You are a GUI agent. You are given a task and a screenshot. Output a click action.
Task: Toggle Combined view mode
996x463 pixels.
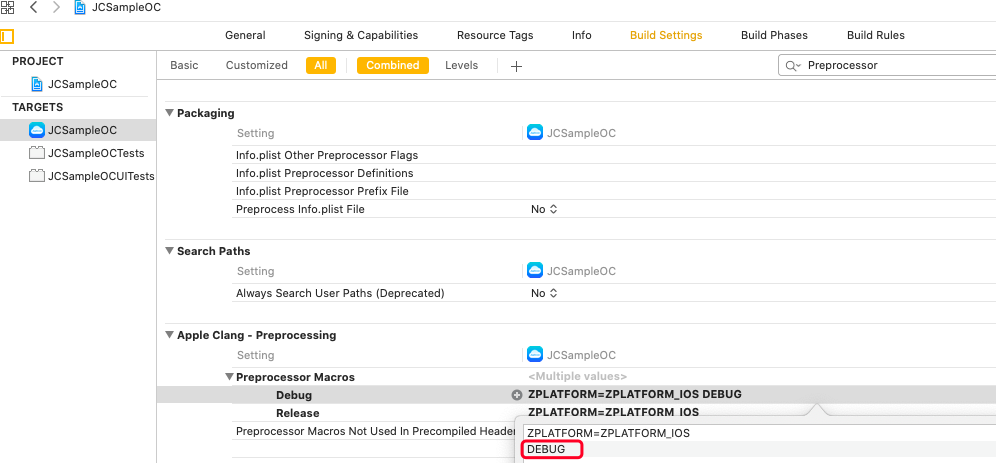pyautogui.click(x=393, y=65)
